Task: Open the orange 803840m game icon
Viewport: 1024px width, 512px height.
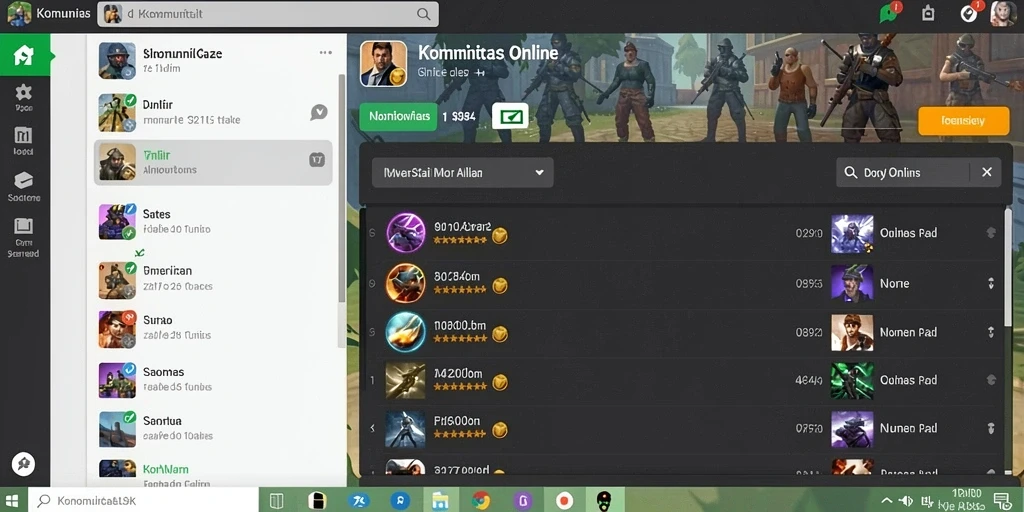Action: click(x=406, y=283)
